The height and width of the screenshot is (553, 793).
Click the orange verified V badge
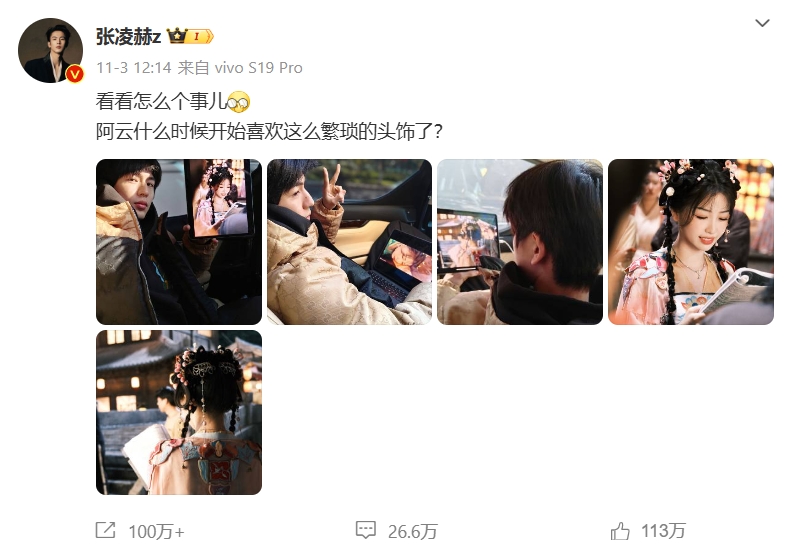(75, 74)
